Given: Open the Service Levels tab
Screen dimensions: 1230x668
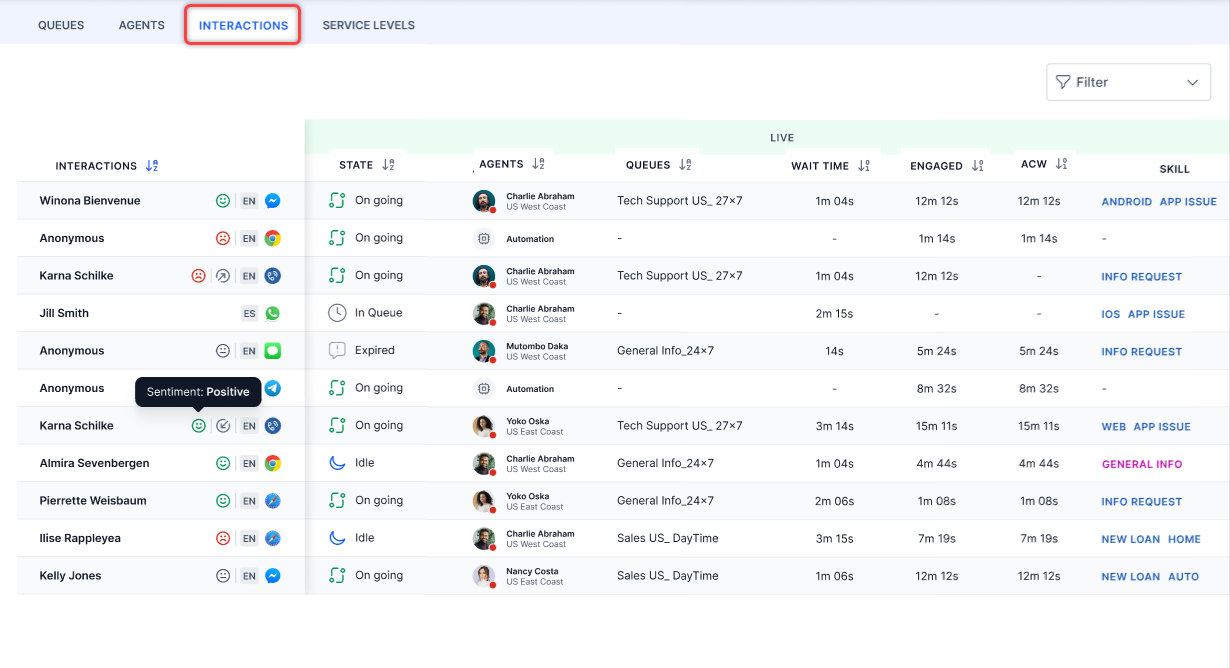Looking at the screenshot, I should [368, 25].
